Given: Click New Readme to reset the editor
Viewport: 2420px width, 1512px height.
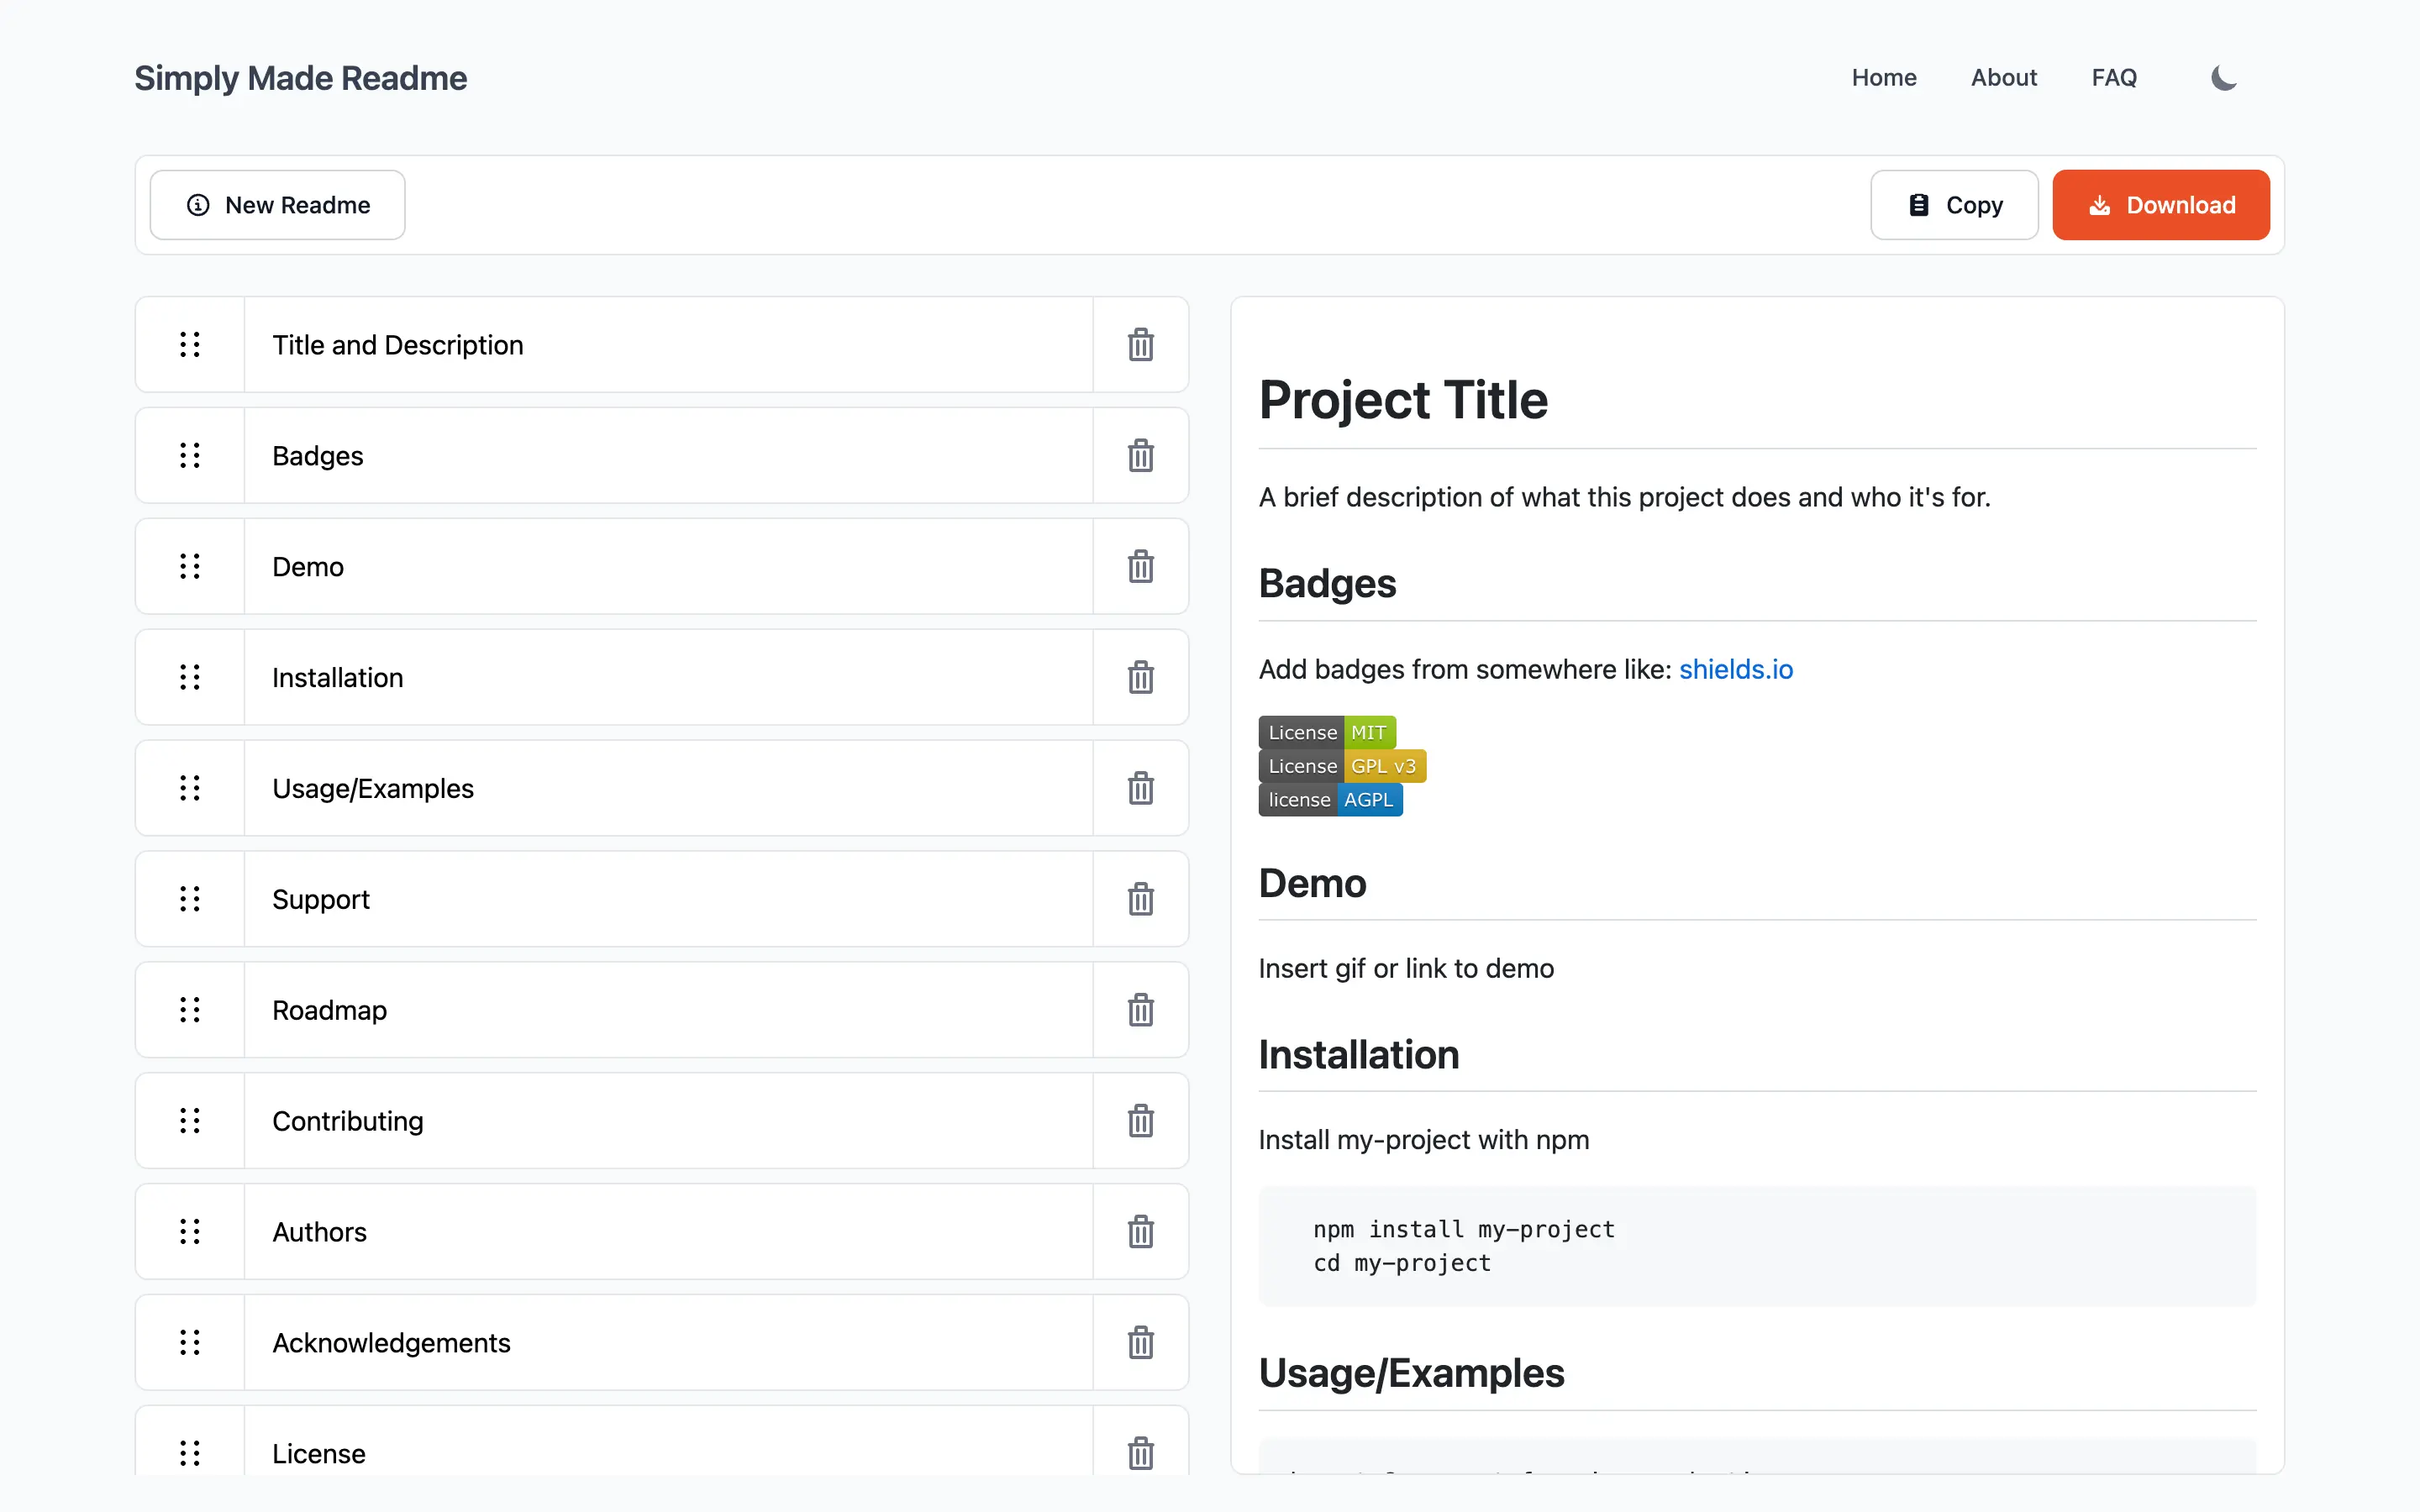Looking at the screenshot, I should click(x=277, y=204).
